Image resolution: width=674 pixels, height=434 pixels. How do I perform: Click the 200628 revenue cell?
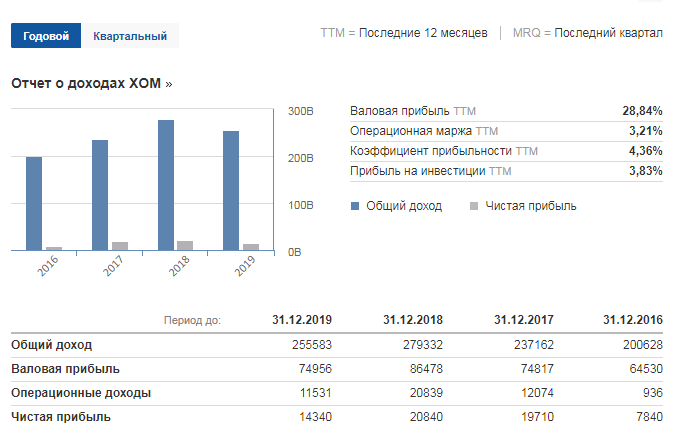643,345
